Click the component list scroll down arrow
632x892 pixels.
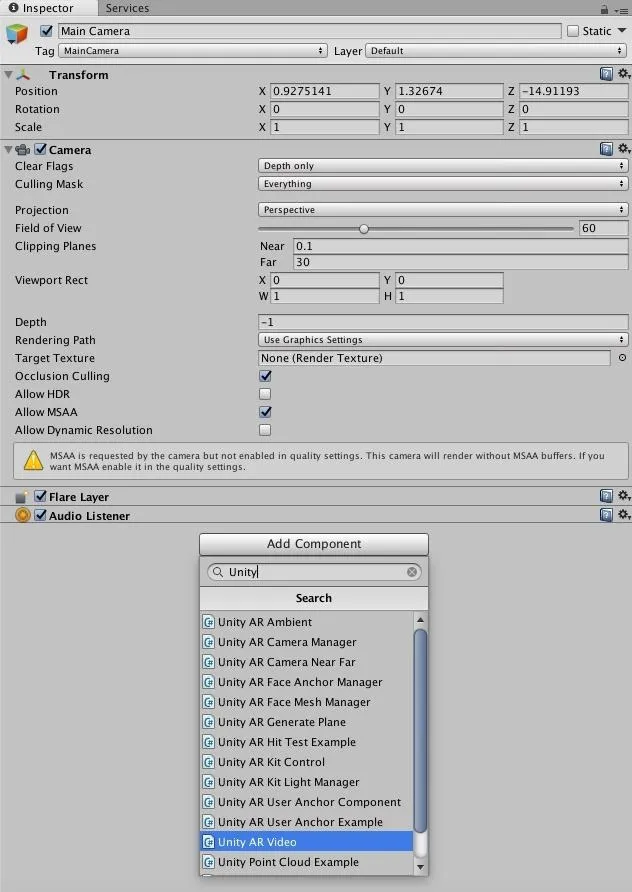(x=420, y=868)
